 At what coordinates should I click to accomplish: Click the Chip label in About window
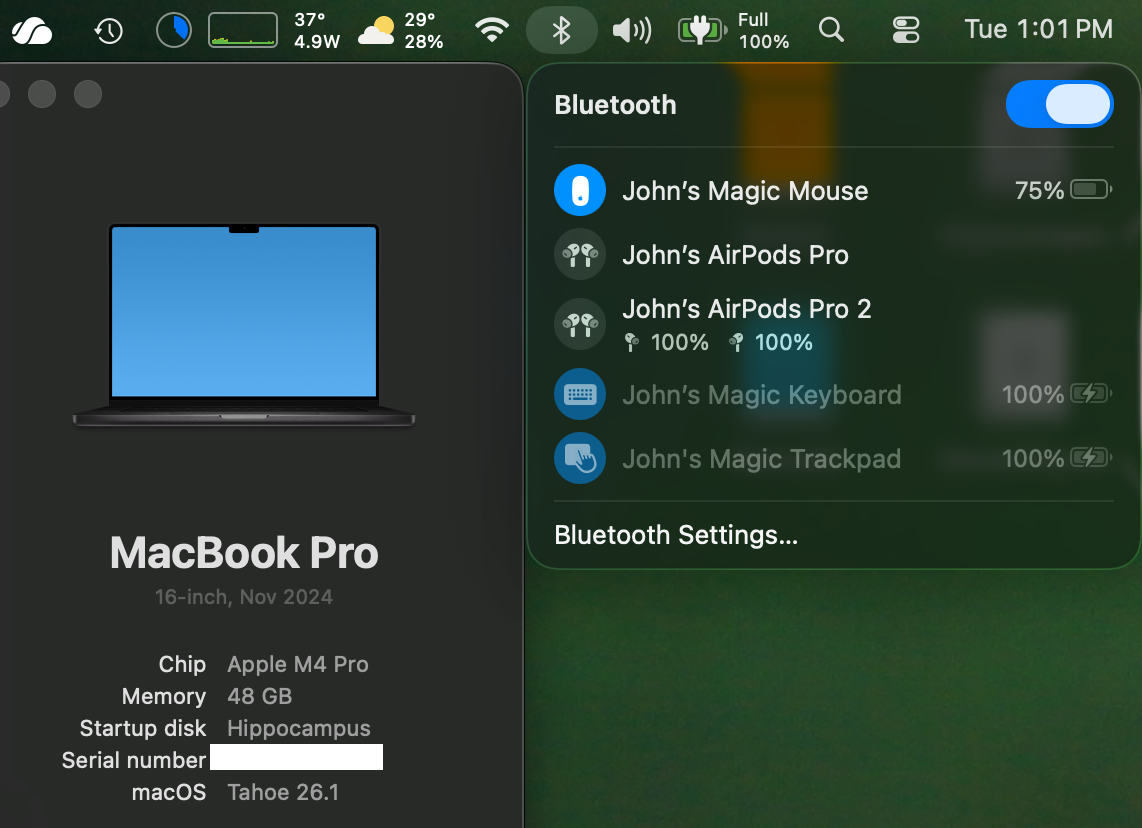182,664
